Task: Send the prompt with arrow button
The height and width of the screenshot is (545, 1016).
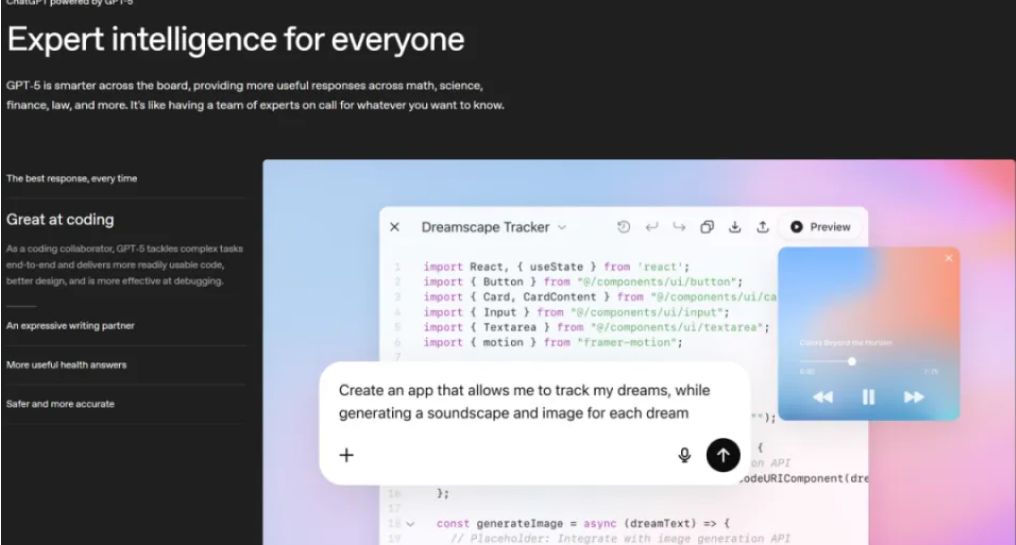Action: click(x=723, y=455)
